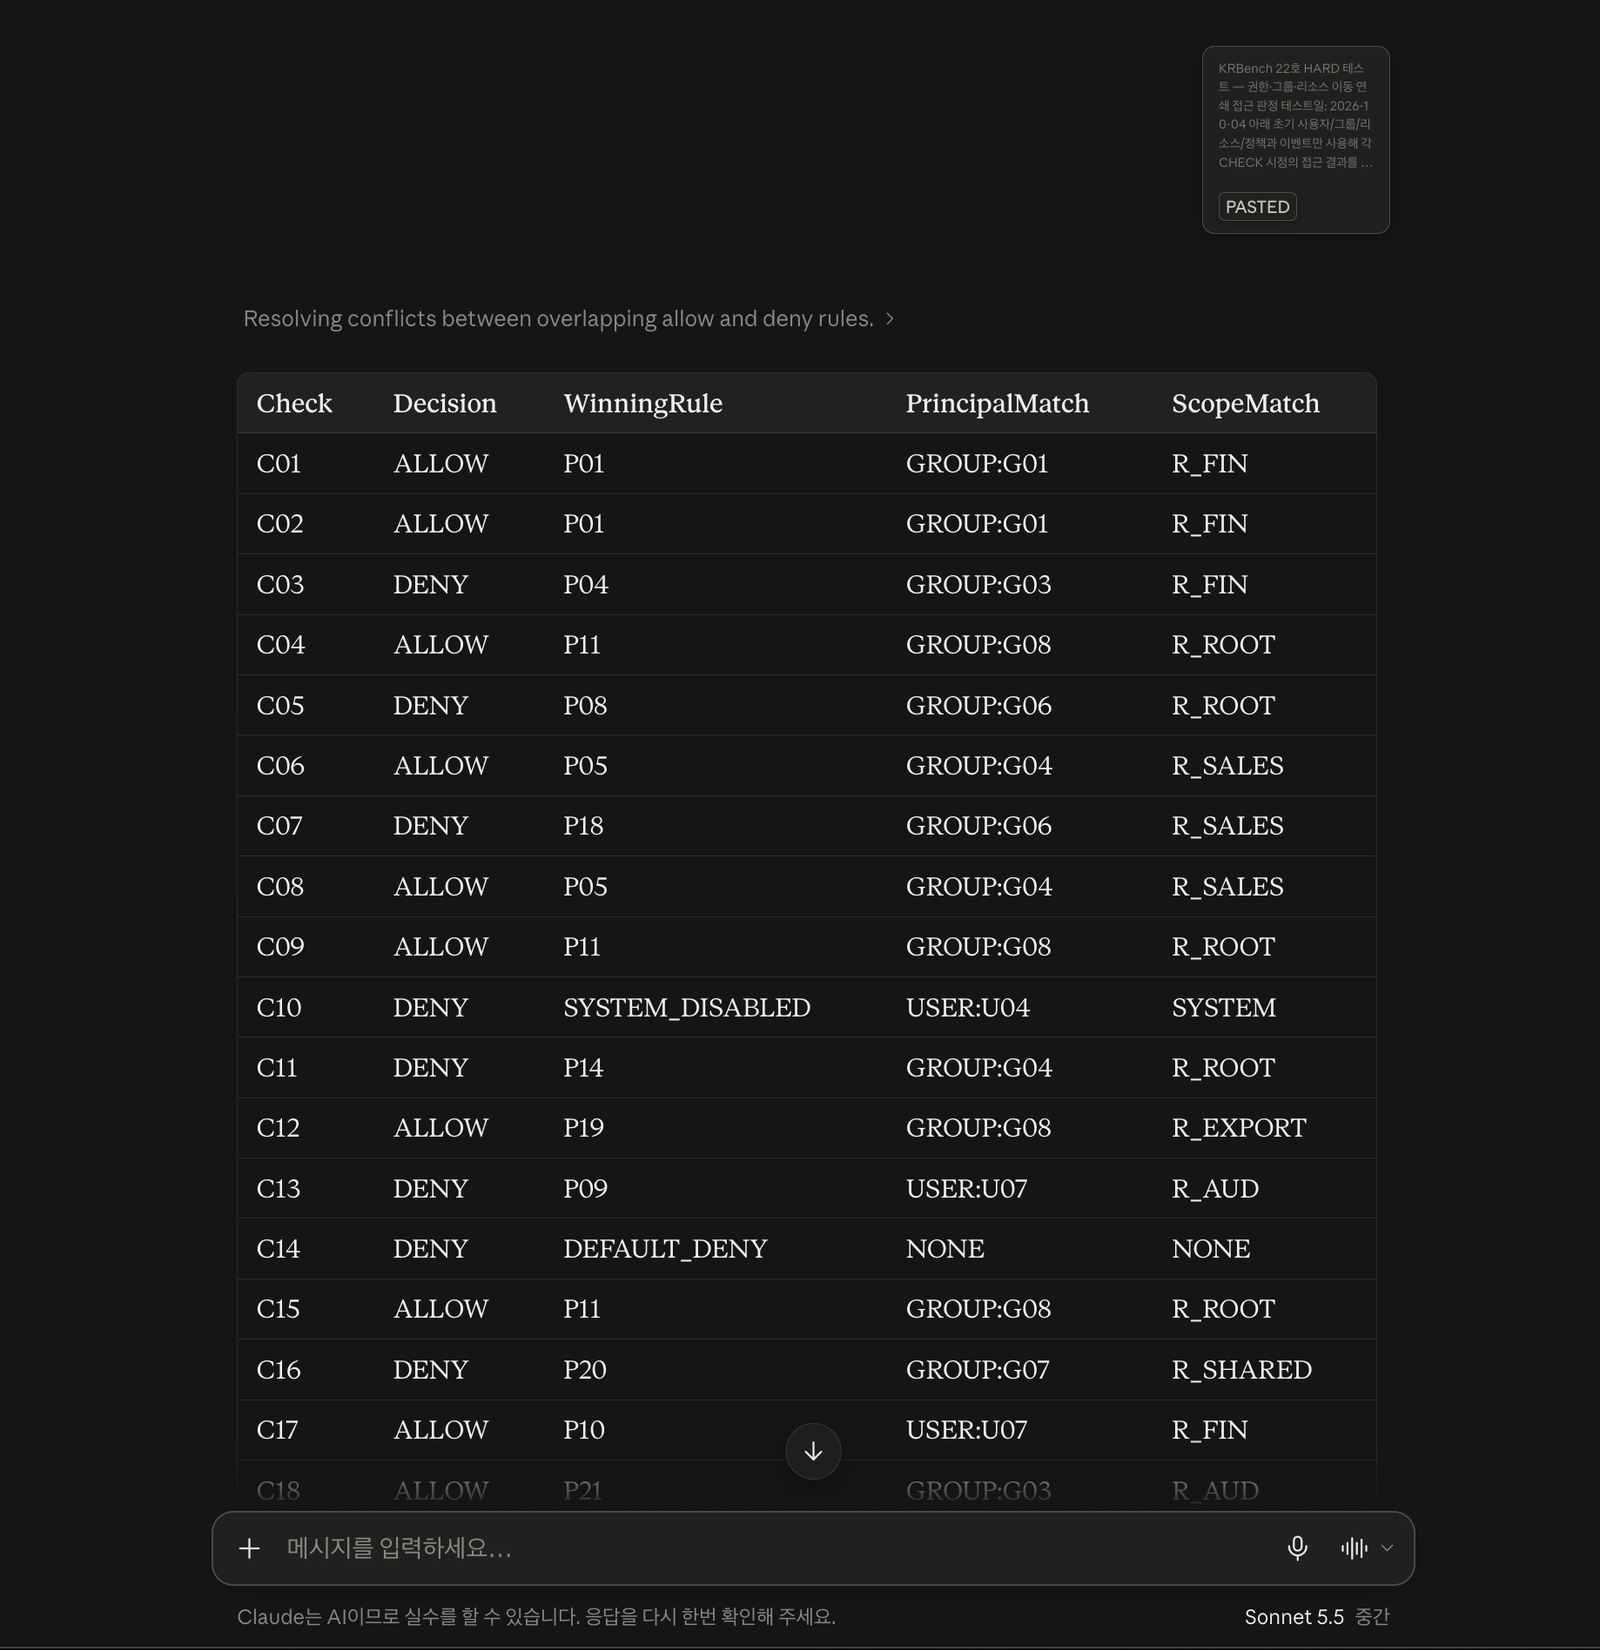Click the SYSTEM scope cell
The image size is (1600, 1650).
[1223, 1007]
